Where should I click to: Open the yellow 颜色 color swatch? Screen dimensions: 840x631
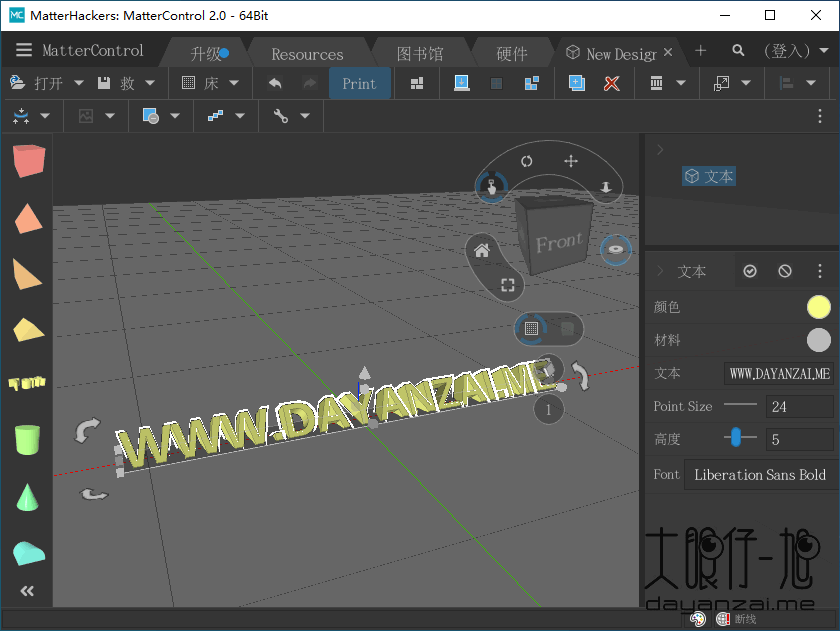(x=819, y=307)
